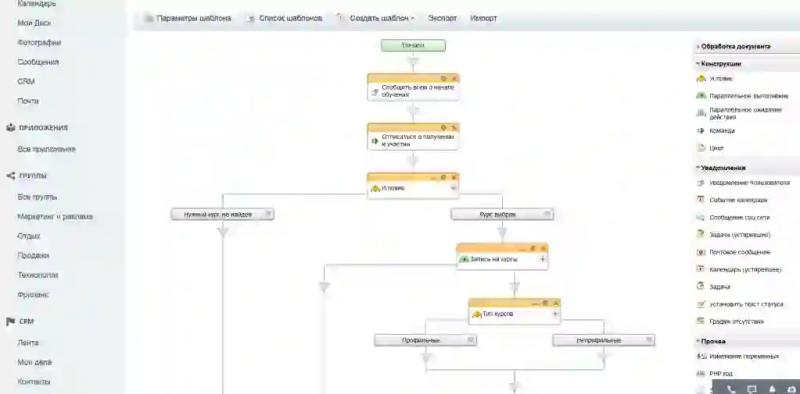Screen dimensions: 800x394
Task: Select the green start block
Action: (x=413, y=46)
